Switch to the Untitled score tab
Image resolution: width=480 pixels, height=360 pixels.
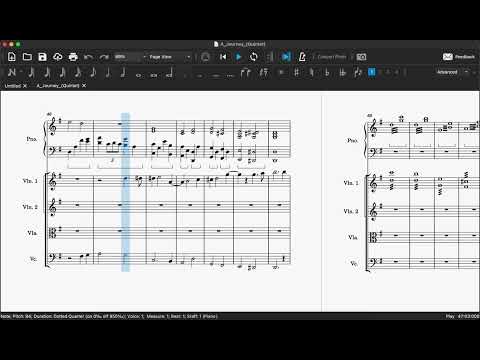point(13,86)
